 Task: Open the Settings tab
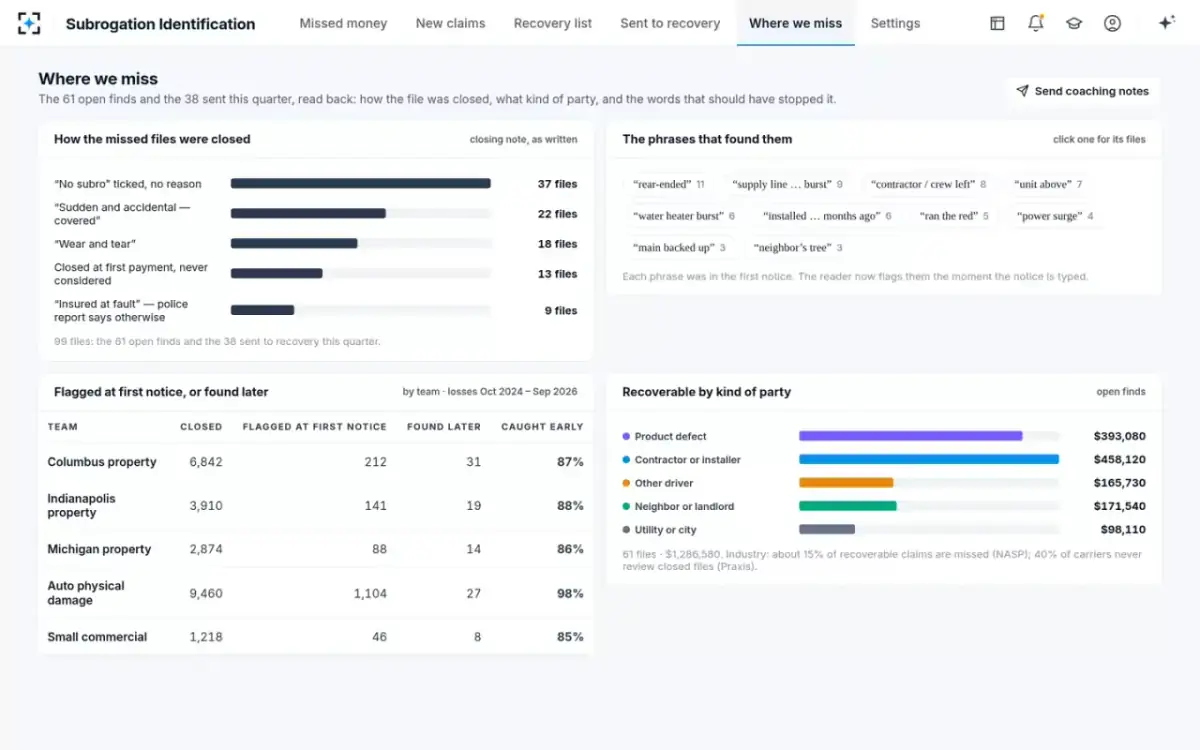point(895,23)
